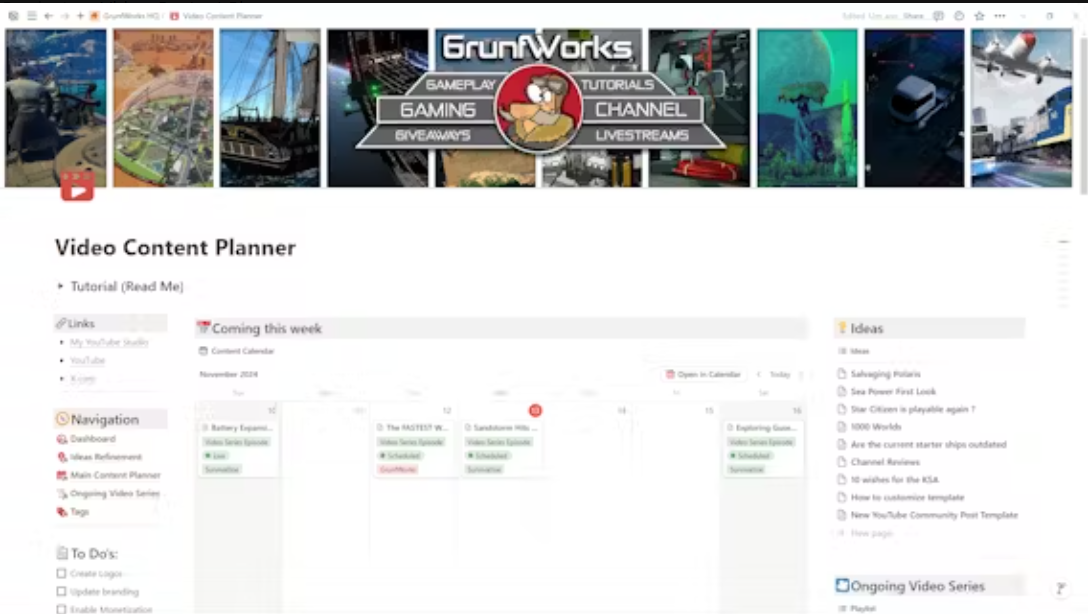The width and height of the screenshot is (1088, 614).
Task: Favorite the page with the star icon
Action: 979,15
